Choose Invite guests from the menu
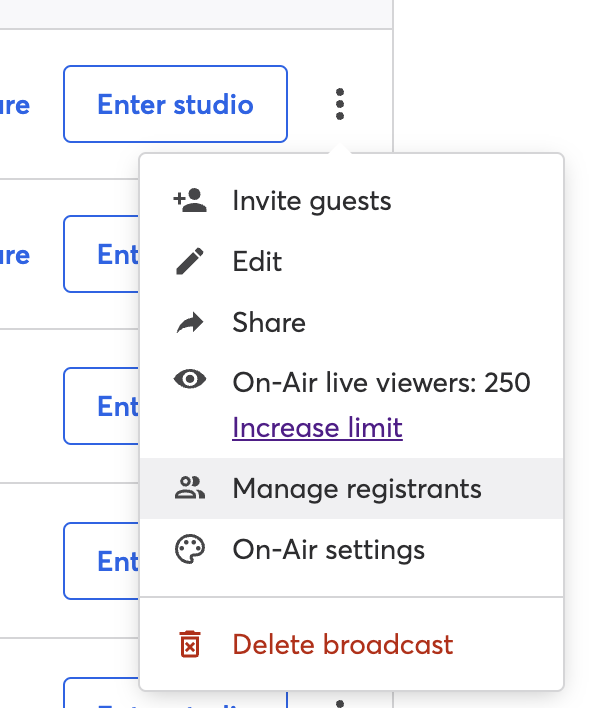The height and width of the screenshot is (708, 596). coord(352,200)
